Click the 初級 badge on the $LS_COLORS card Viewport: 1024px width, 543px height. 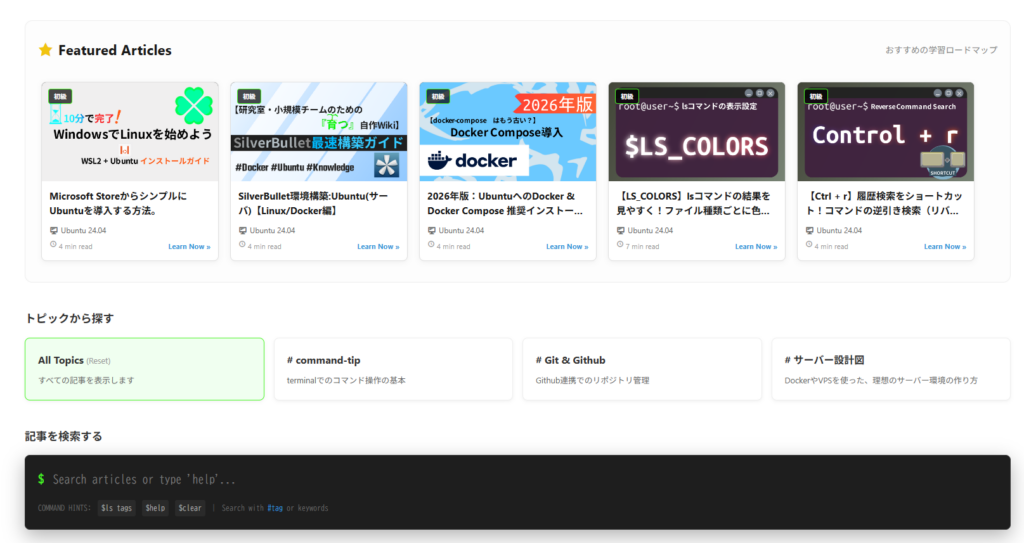pos(627,96)
